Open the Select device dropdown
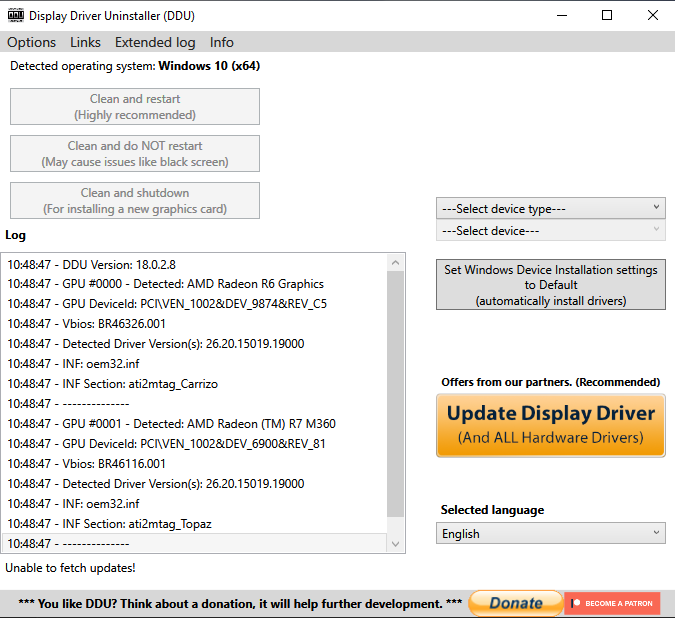Viewport: 675px width, 618px height. (551, 231)
